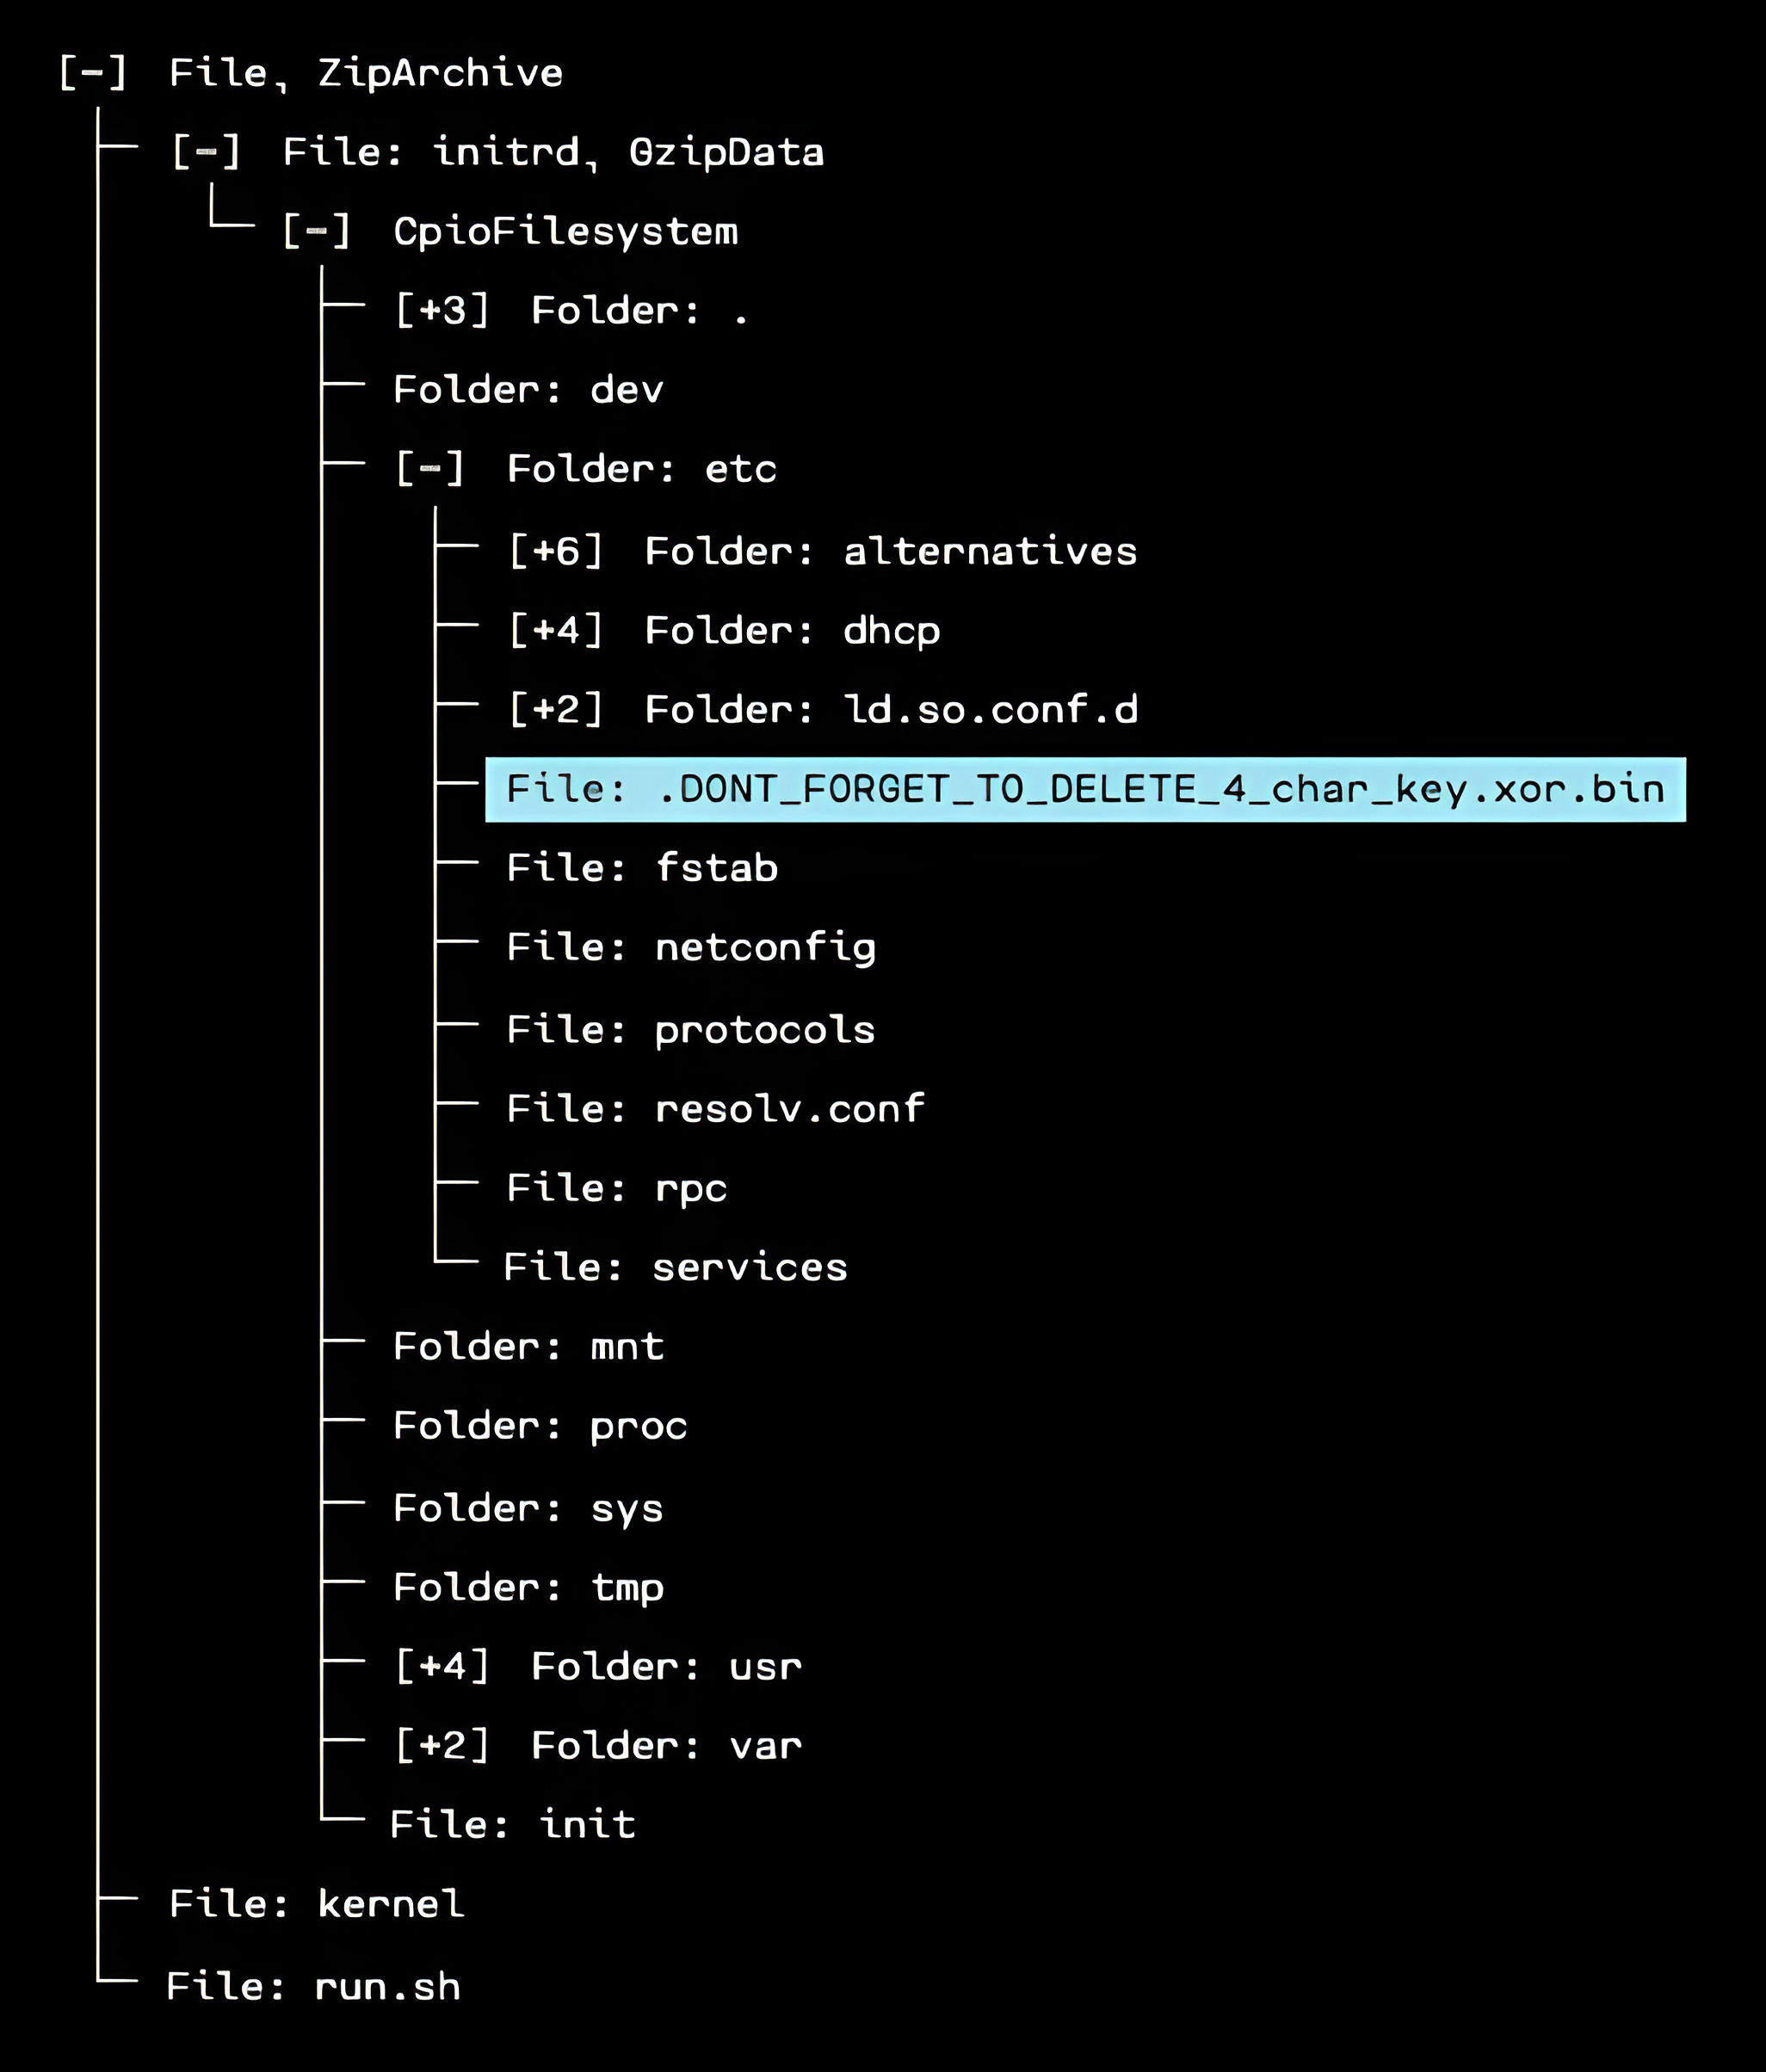1766x2072 pixels.
Task: Expand the var folder
Action: 442,1745
